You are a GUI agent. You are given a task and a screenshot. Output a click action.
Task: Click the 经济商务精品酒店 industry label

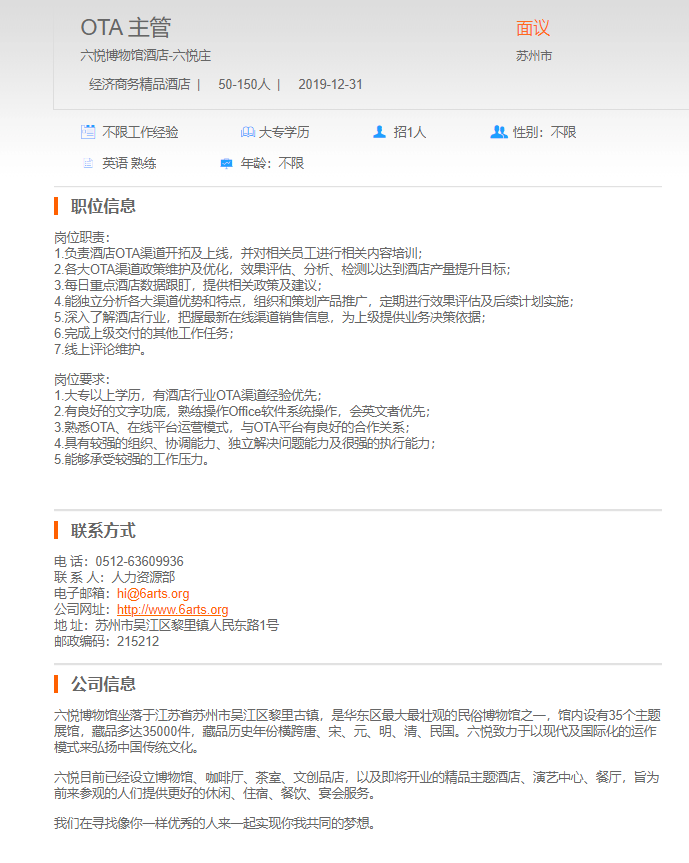point(139,84)
